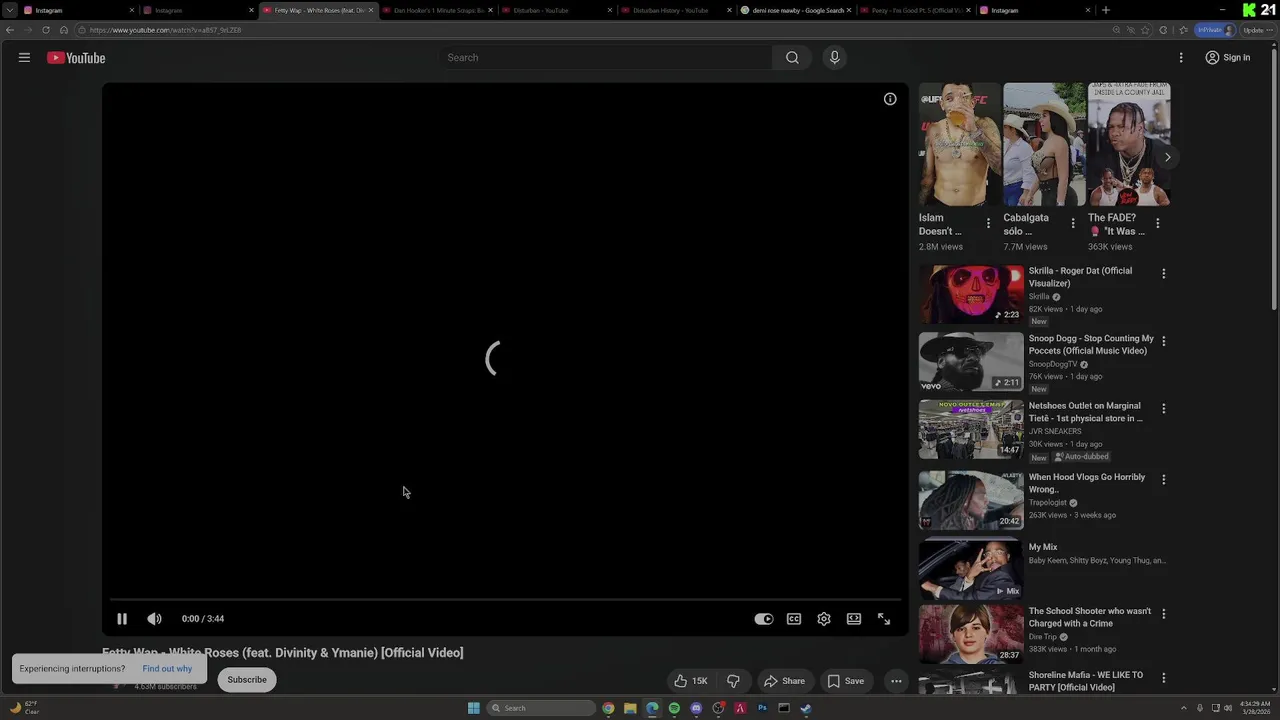Play Skrilla - Roger Dat visualizer

click(971, 294)
